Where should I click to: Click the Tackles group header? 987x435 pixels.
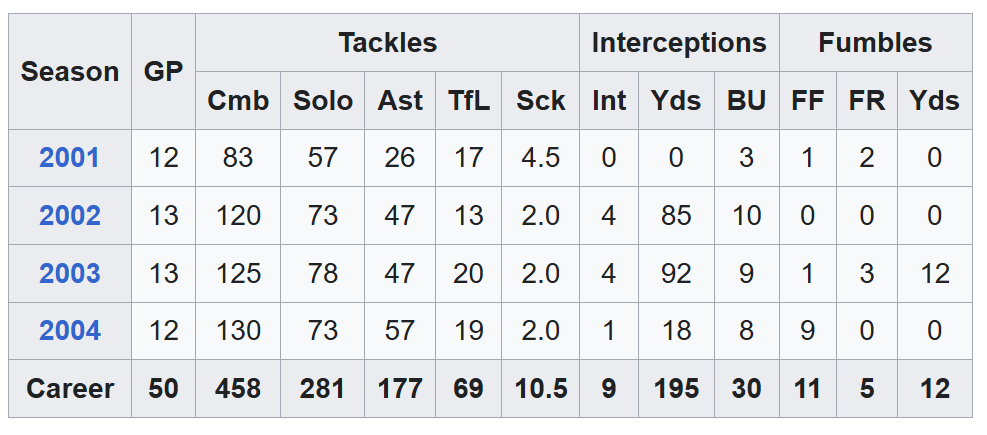point(387,43)
